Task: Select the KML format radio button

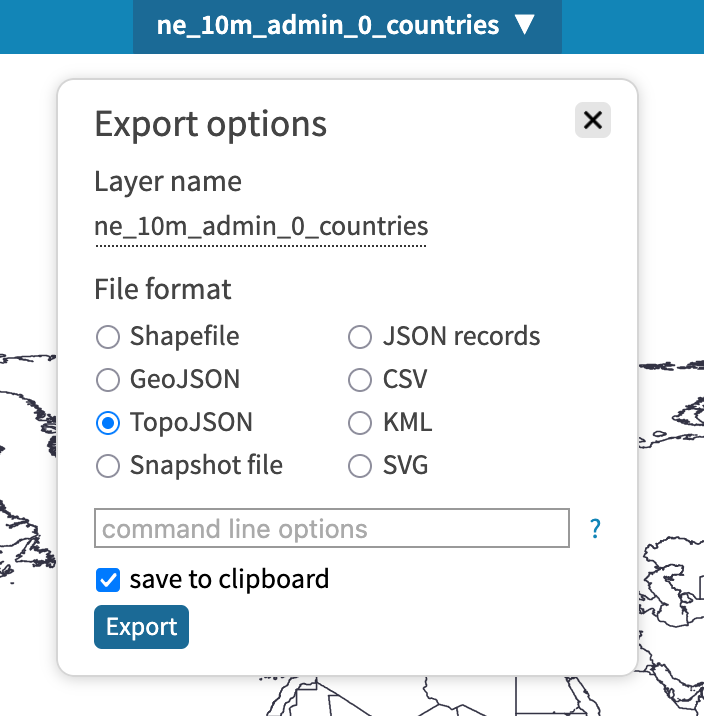Action: click(360, 423)
